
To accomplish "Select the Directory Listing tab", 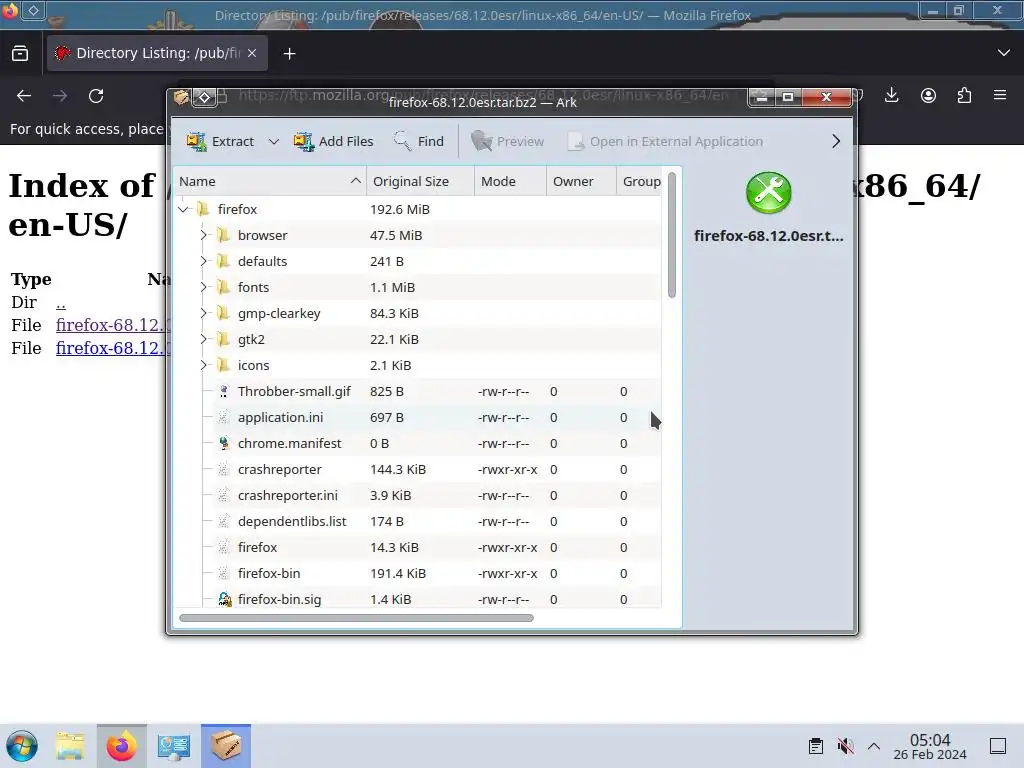I will pos(157,54).
